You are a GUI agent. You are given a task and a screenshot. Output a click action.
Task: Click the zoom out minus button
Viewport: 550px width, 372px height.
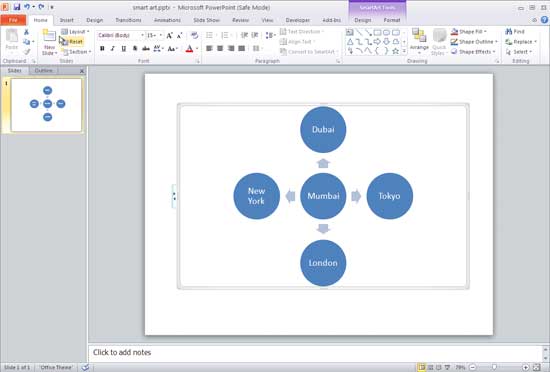coord(472,367)
